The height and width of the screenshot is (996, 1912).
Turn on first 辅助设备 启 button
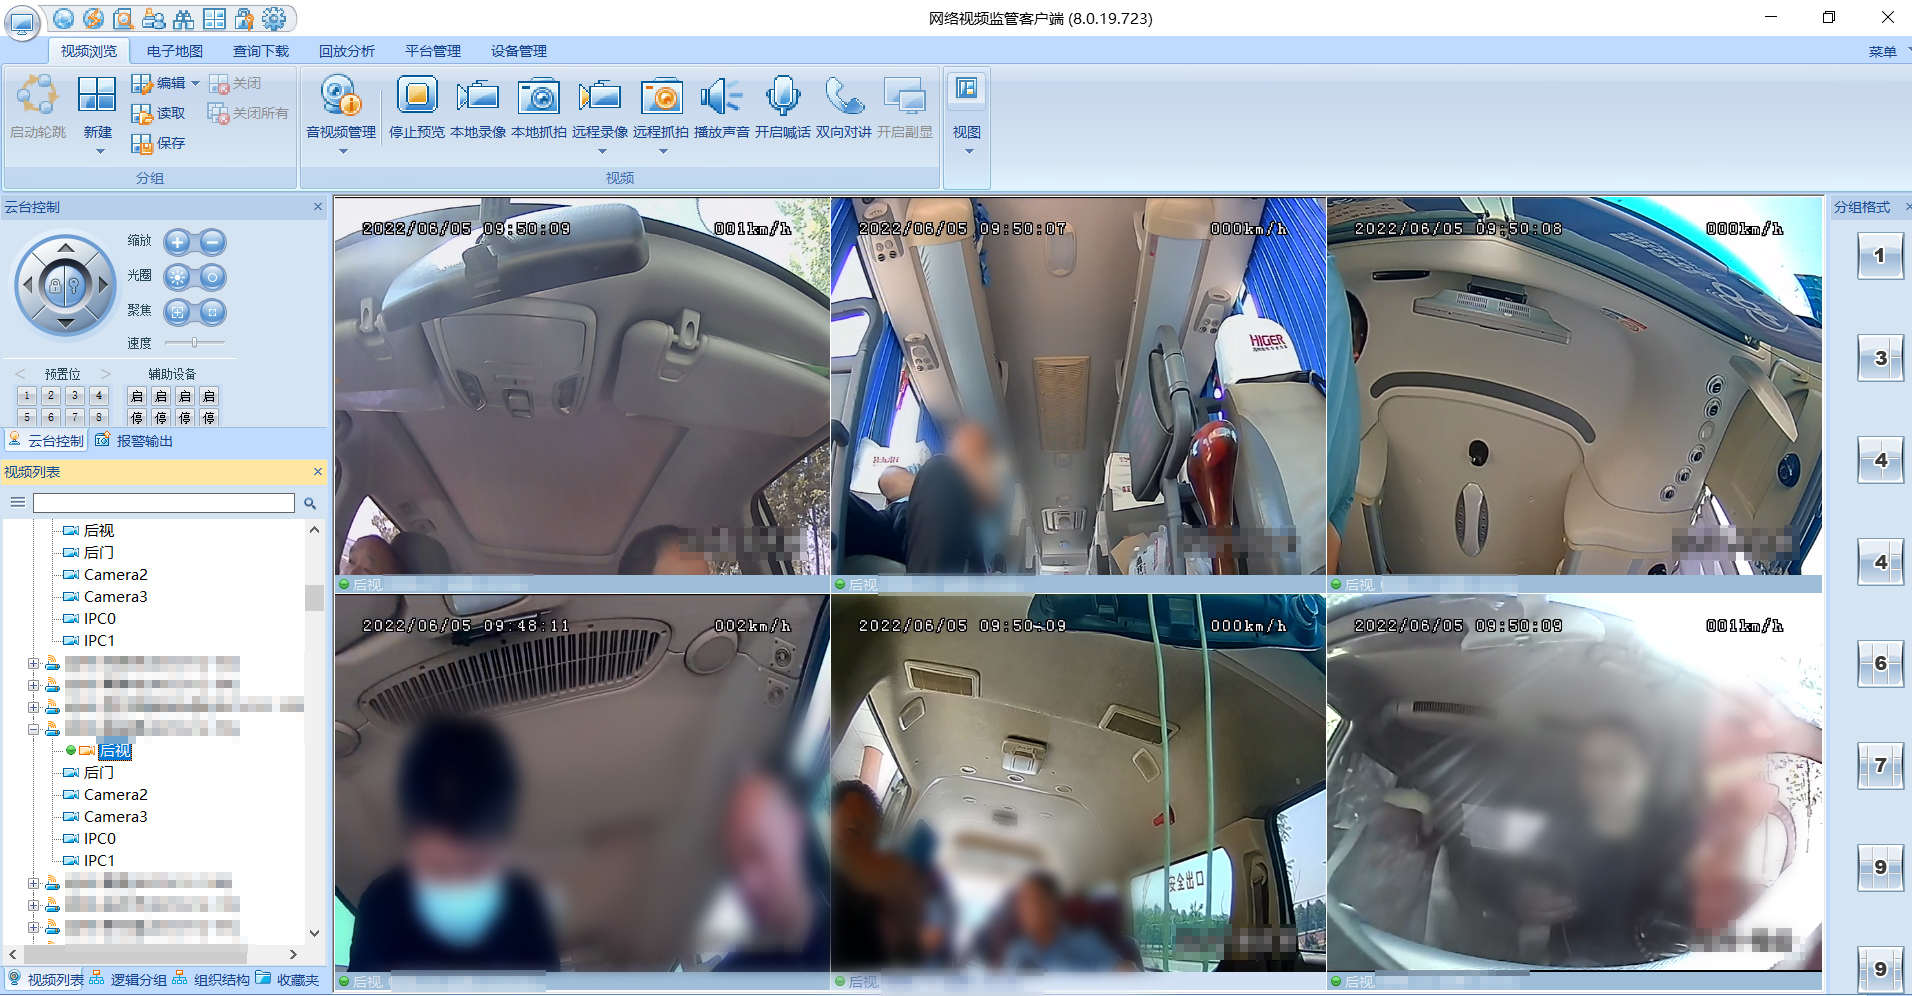point(137,396)
